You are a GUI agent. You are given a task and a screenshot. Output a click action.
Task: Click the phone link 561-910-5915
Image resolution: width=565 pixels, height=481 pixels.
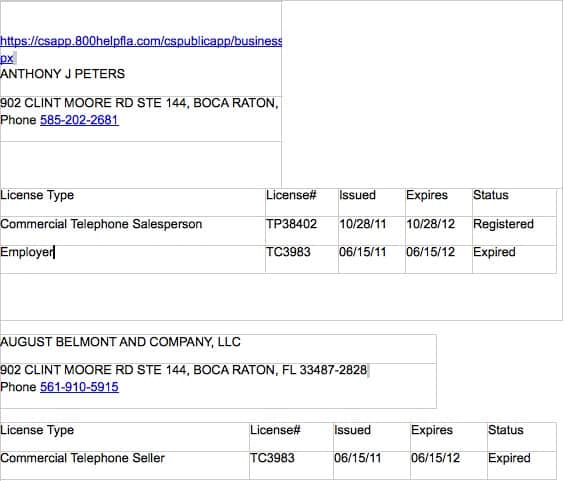tap(79, 387)
